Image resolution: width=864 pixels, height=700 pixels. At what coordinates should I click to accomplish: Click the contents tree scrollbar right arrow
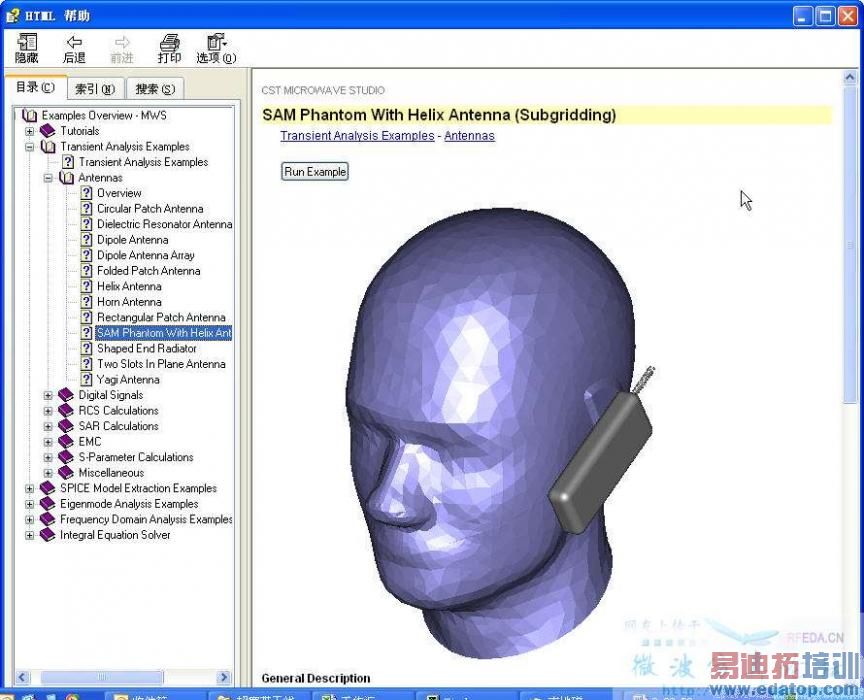point(224,677)
